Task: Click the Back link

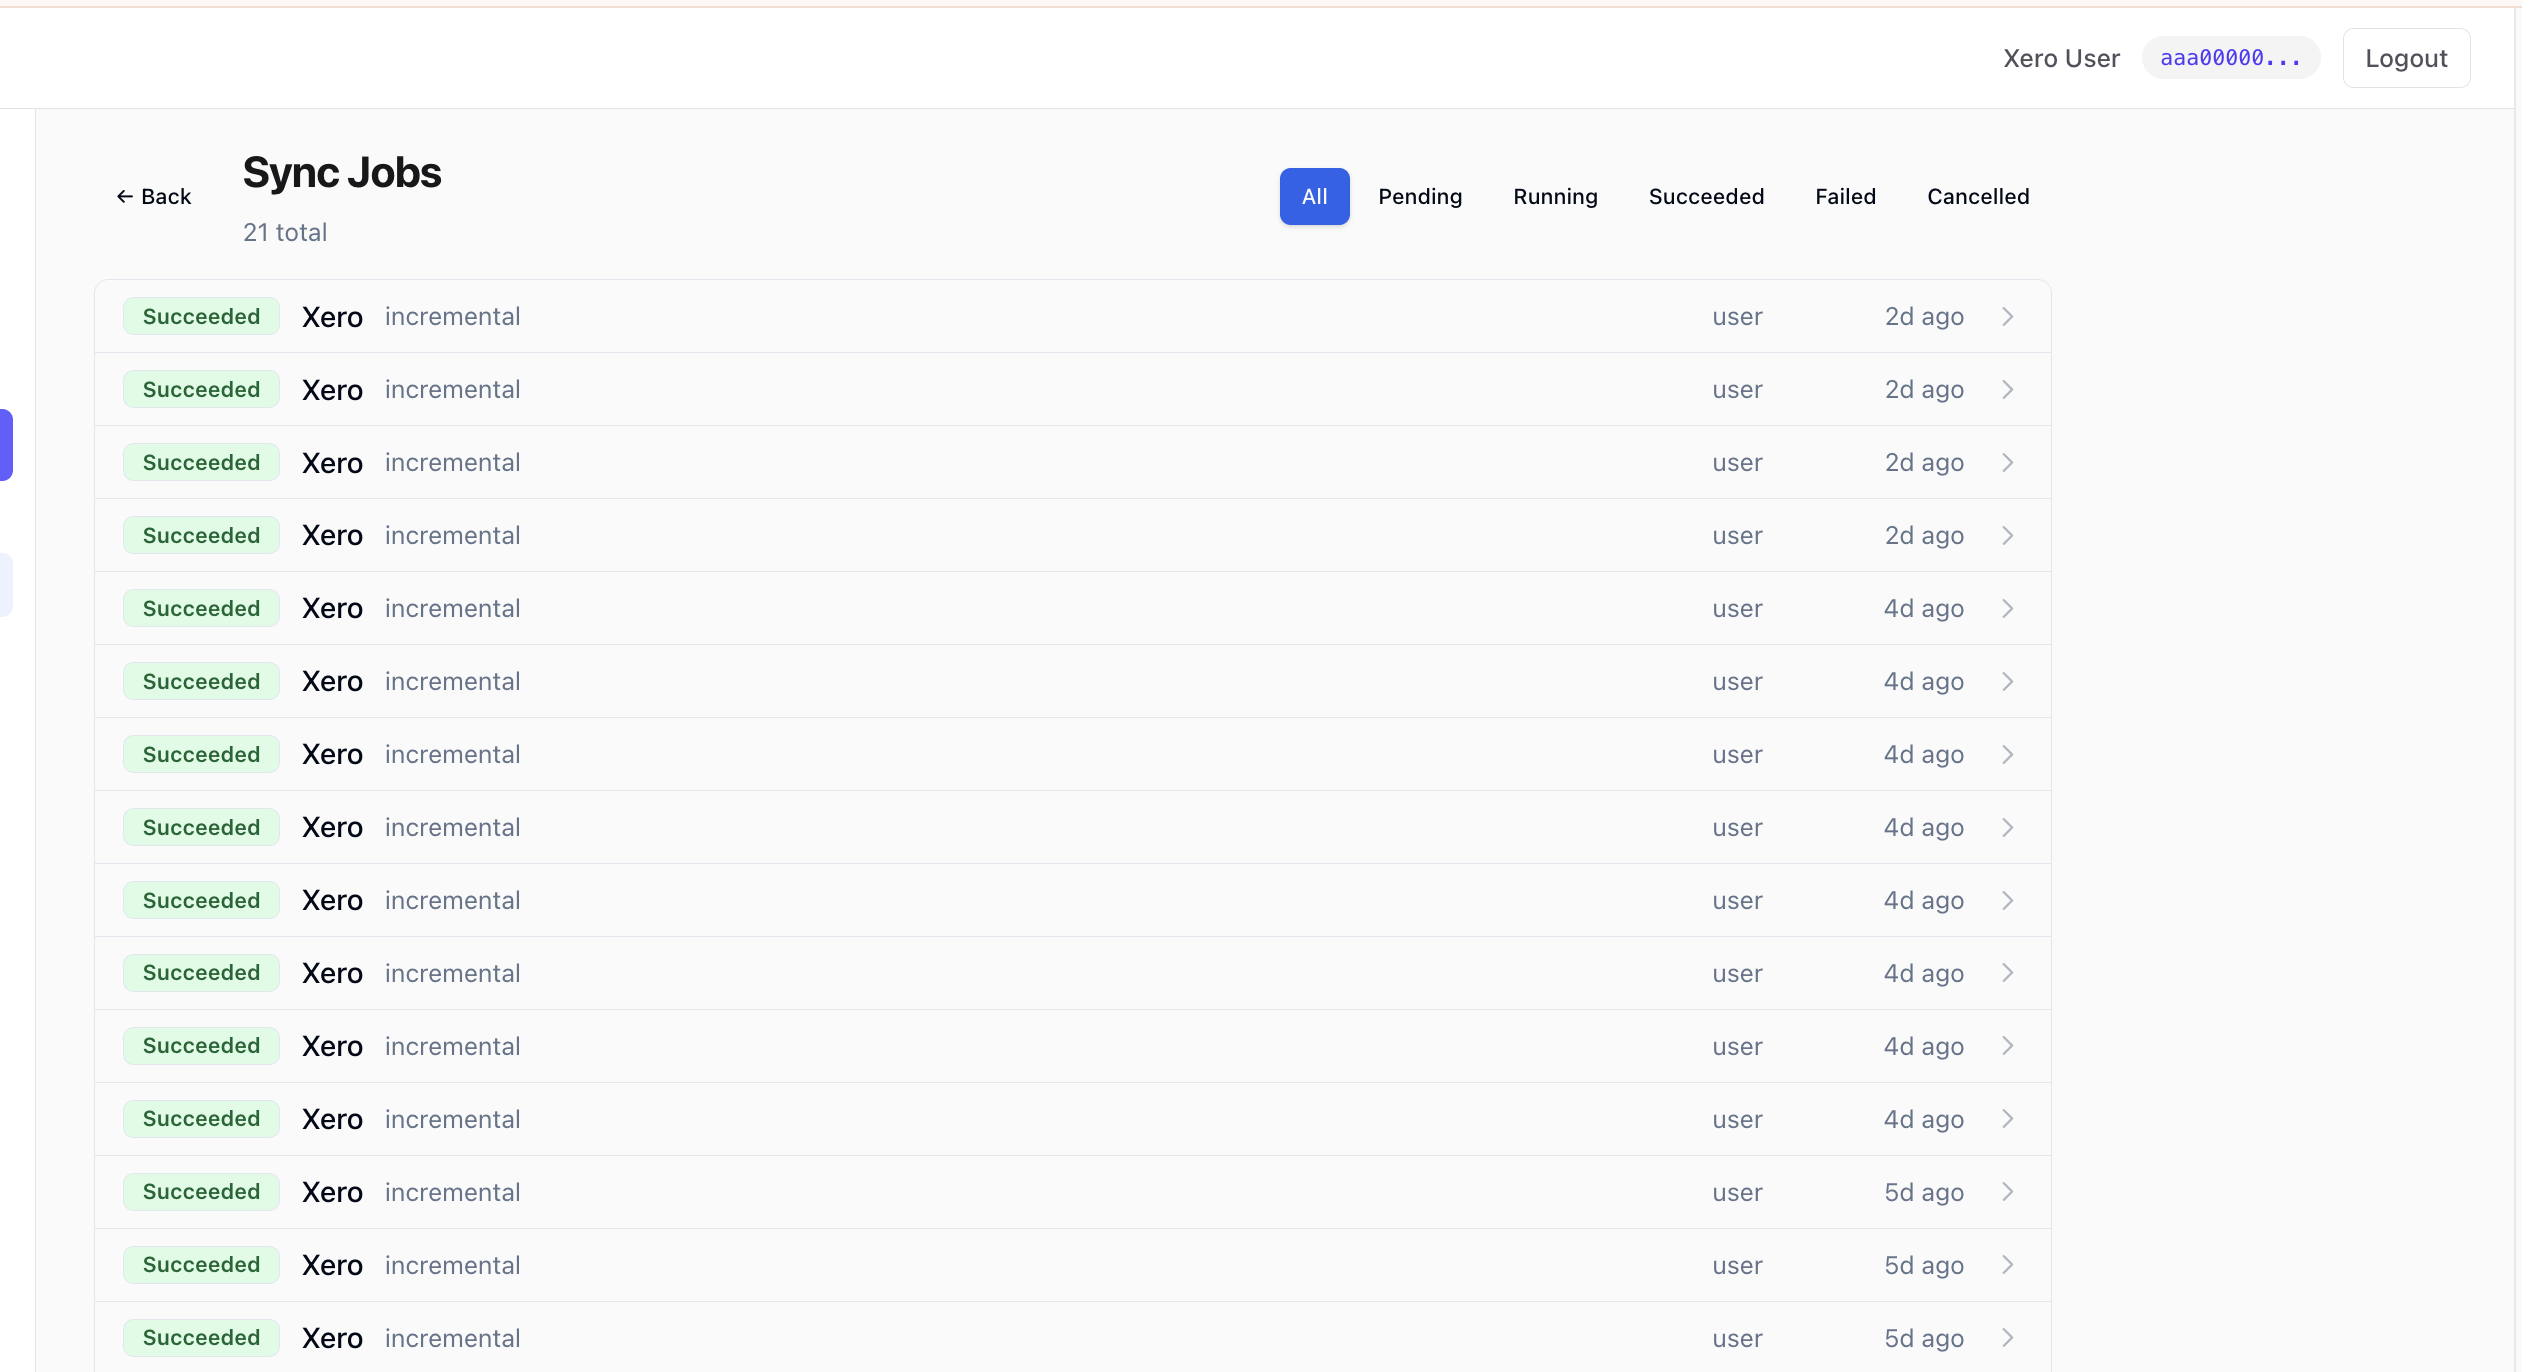Action: [x=153, y=196]
